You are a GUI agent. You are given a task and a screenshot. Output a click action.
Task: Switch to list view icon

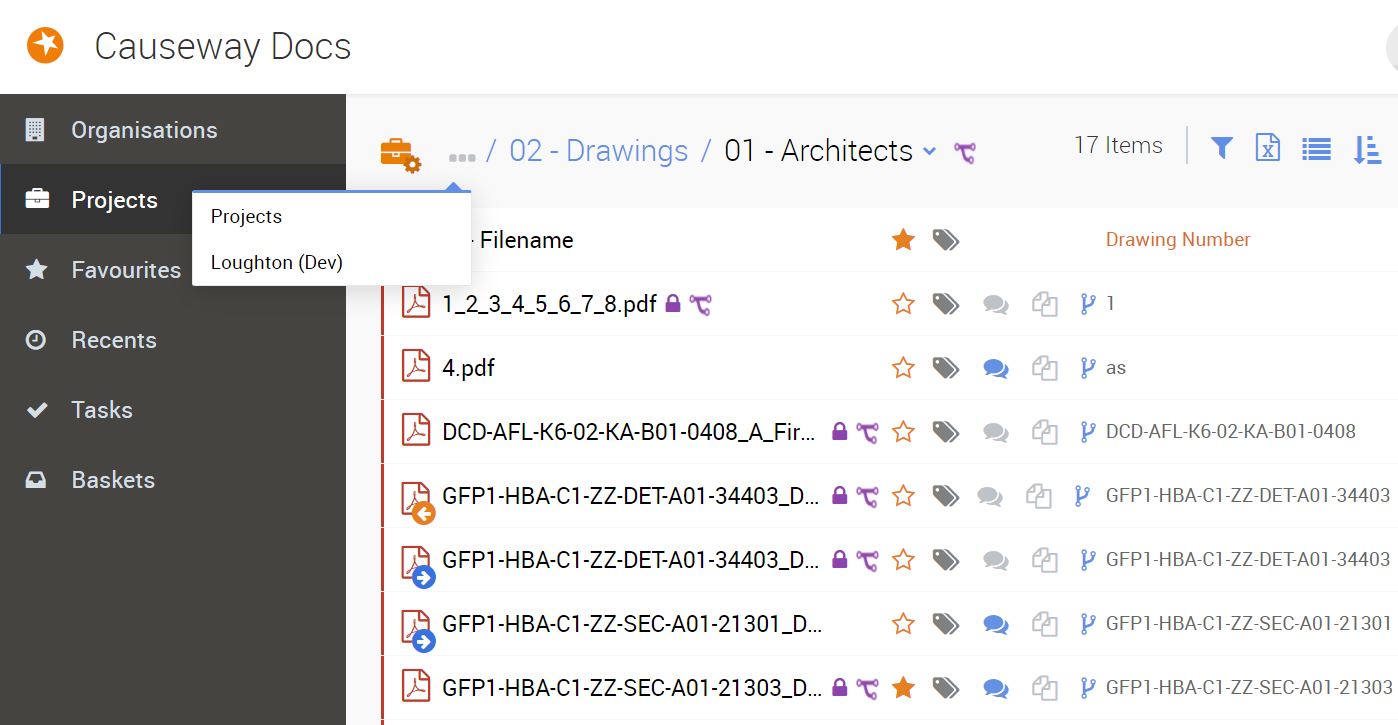pos(1316,149)
